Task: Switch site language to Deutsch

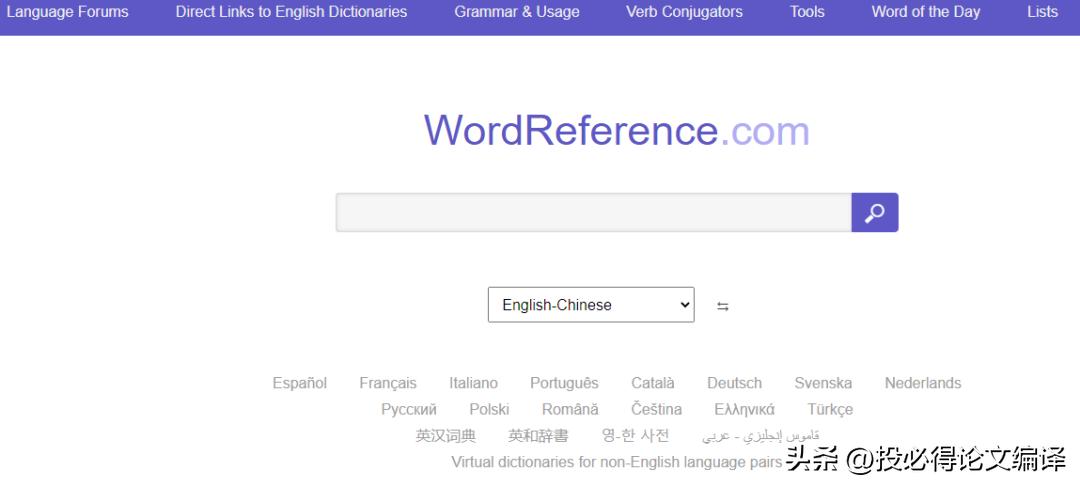Action: (734, 383)
